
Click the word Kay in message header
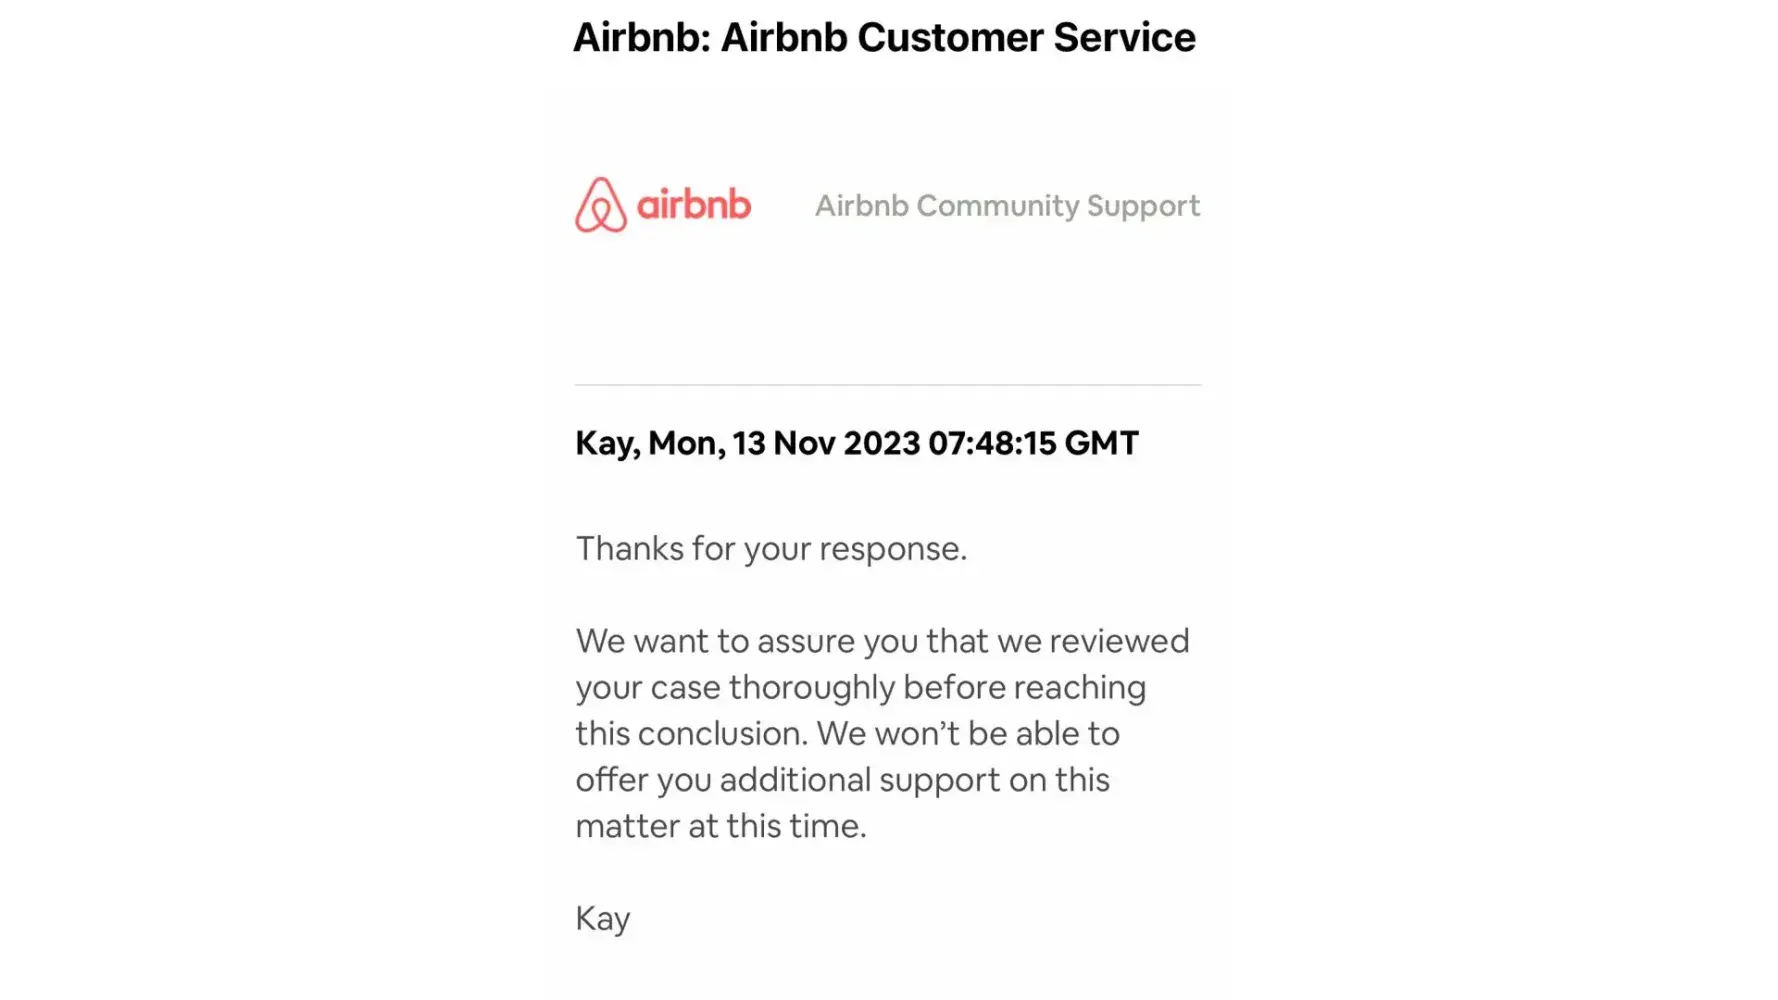point(605,443)
